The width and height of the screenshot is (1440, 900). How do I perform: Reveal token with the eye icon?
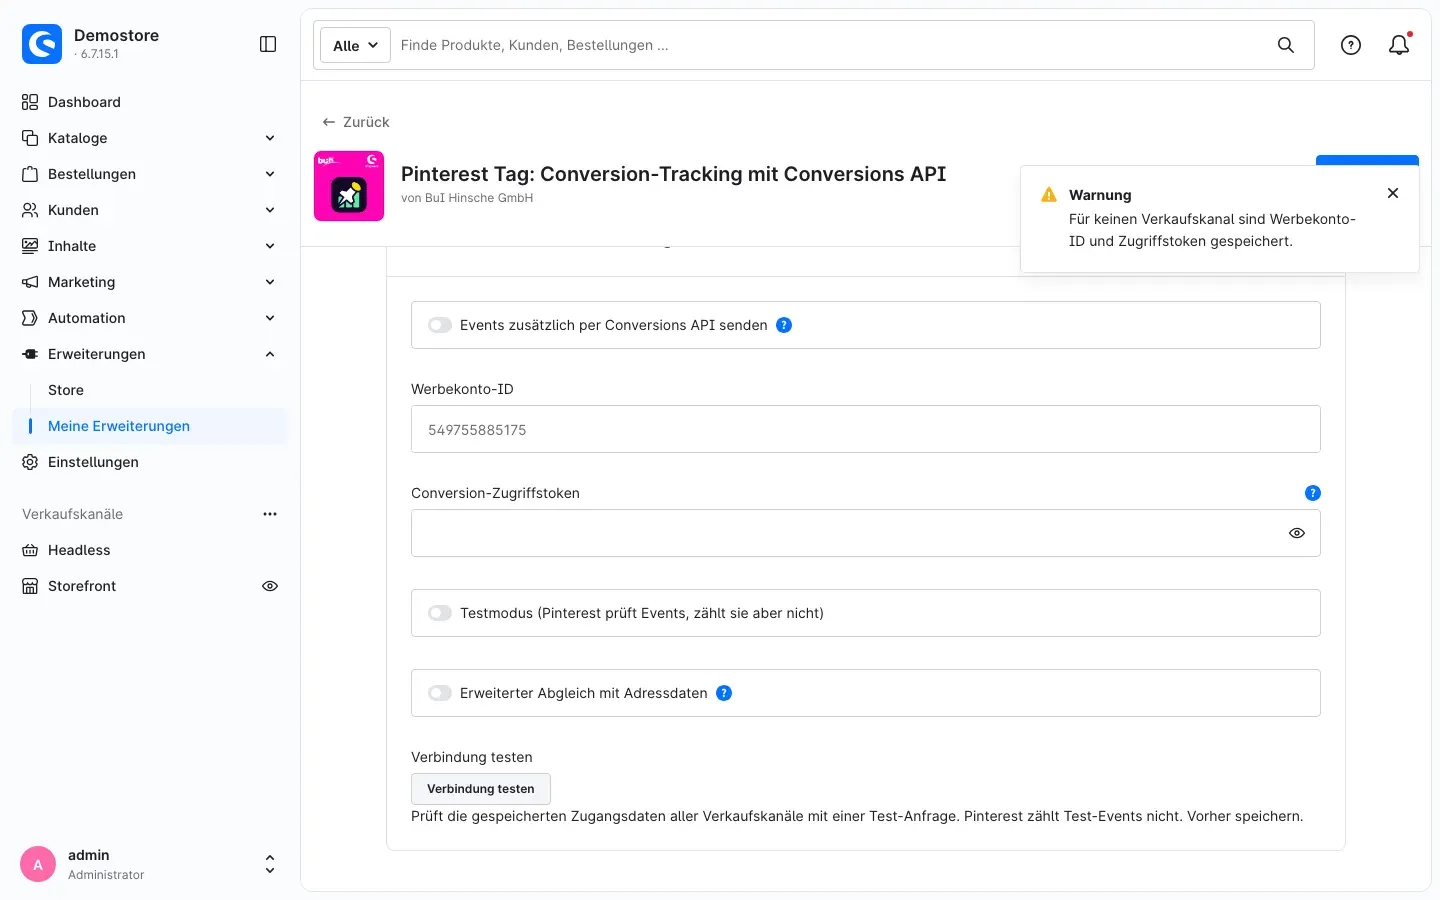click(x=1297, y=533)
